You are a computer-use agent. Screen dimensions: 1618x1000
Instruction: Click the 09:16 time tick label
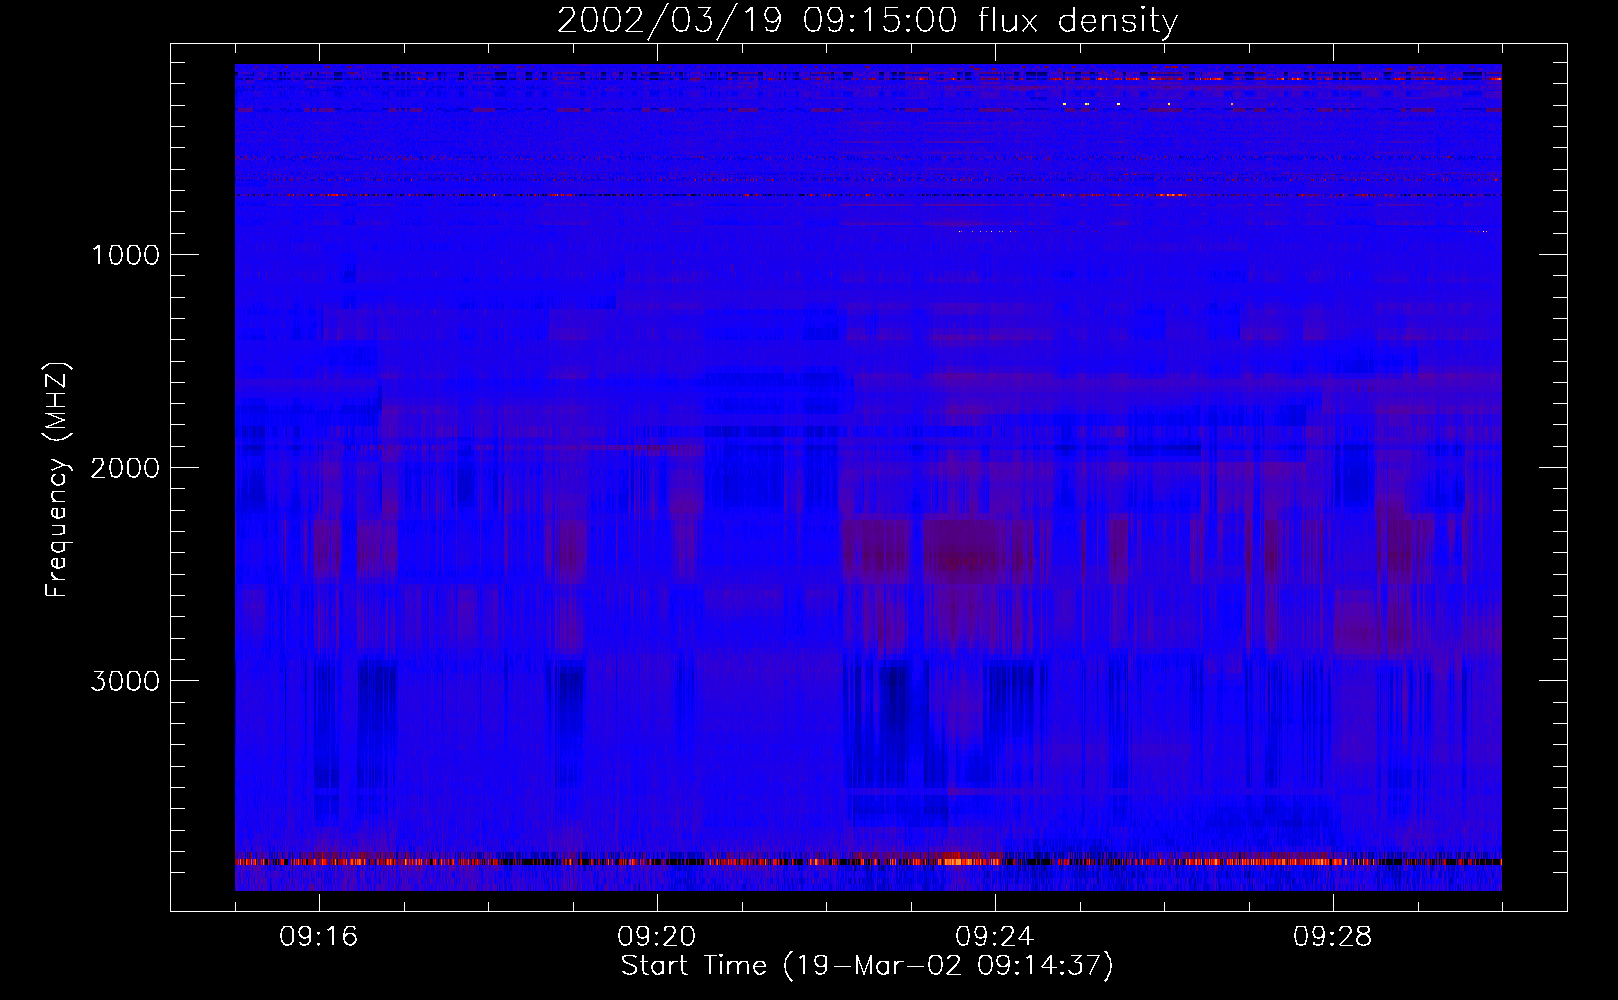point(319,937)
